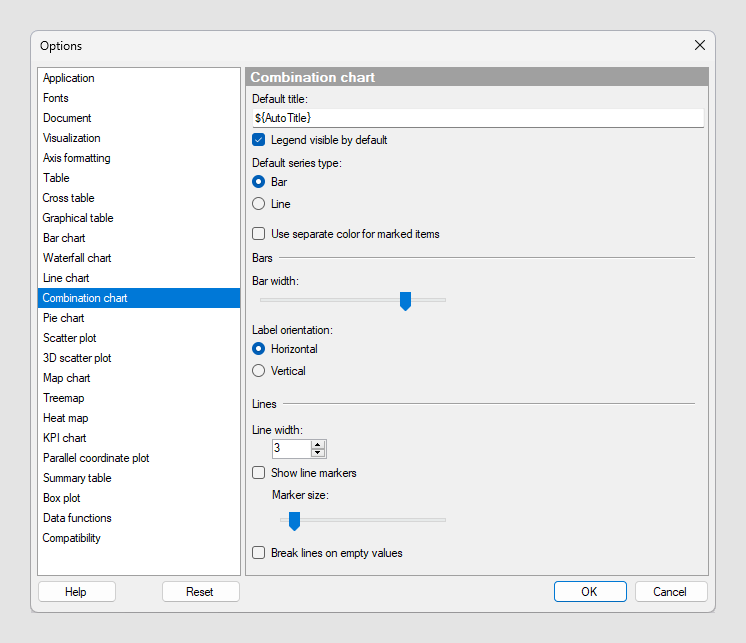Screen dimensions: 746x643
Task: Click the Marker size slider handle
Action: click(294, 521)
